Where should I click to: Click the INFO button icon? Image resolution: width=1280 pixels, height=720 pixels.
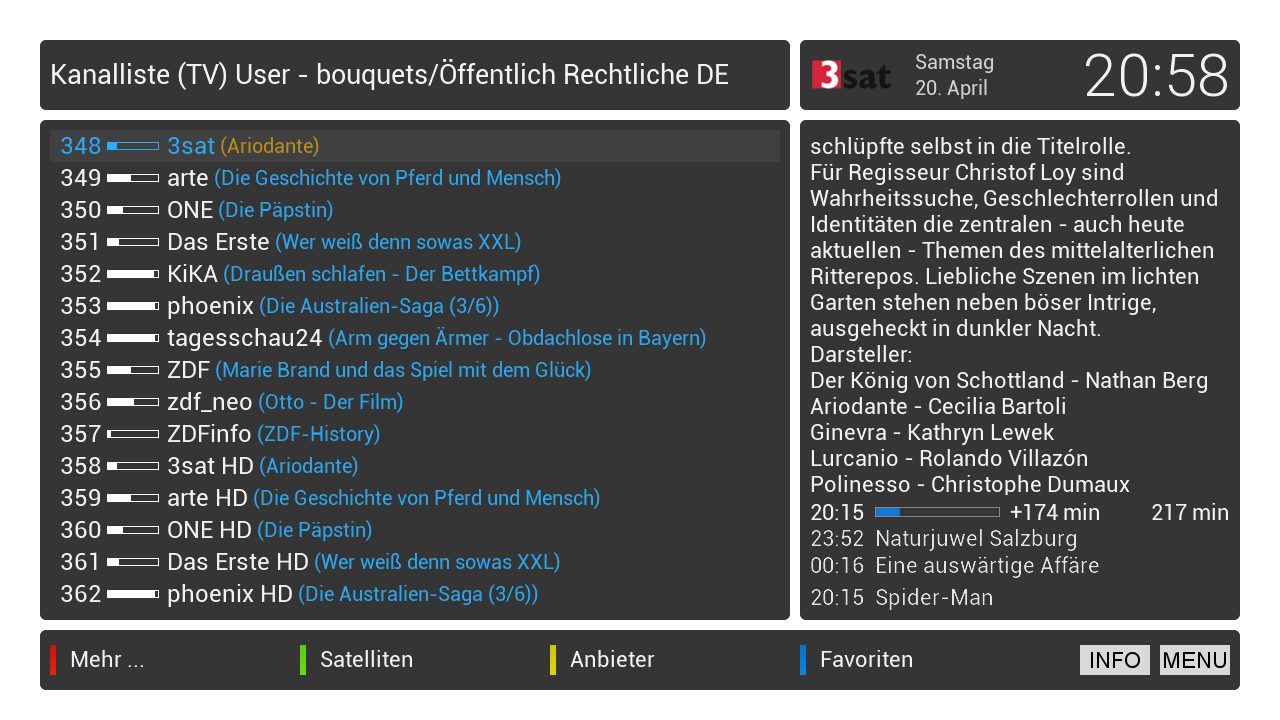coord(1115,660)
